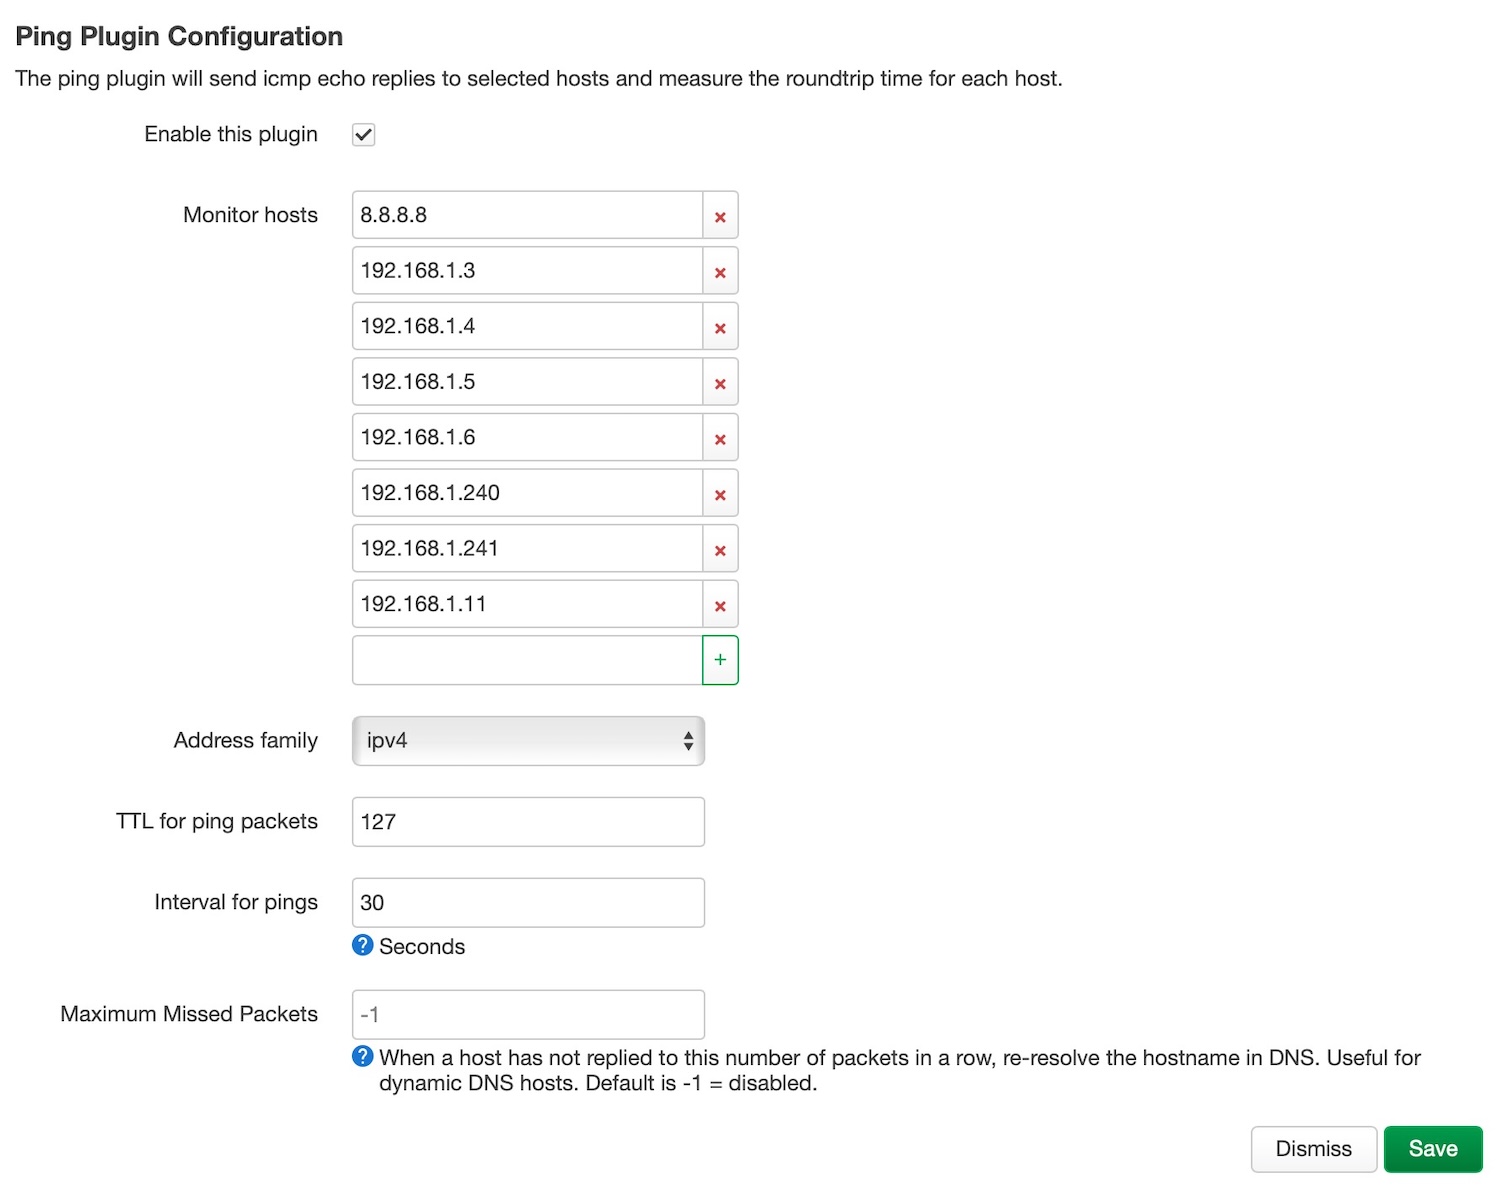Edit TTL for ping packets field
This screenshot has height=1189, width=1500.
(x=528, y=822)
